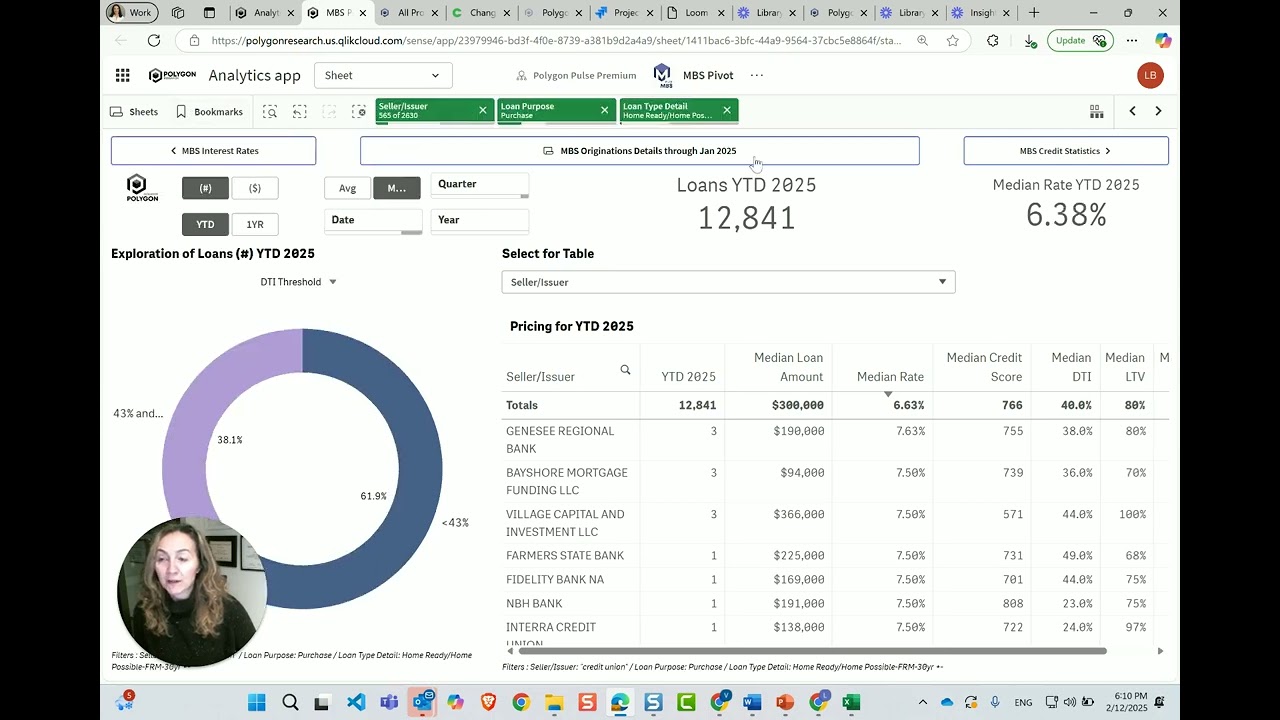Open the Date filter pane
The width and height of the screenshot is (1280, 720).
point(374,220)
